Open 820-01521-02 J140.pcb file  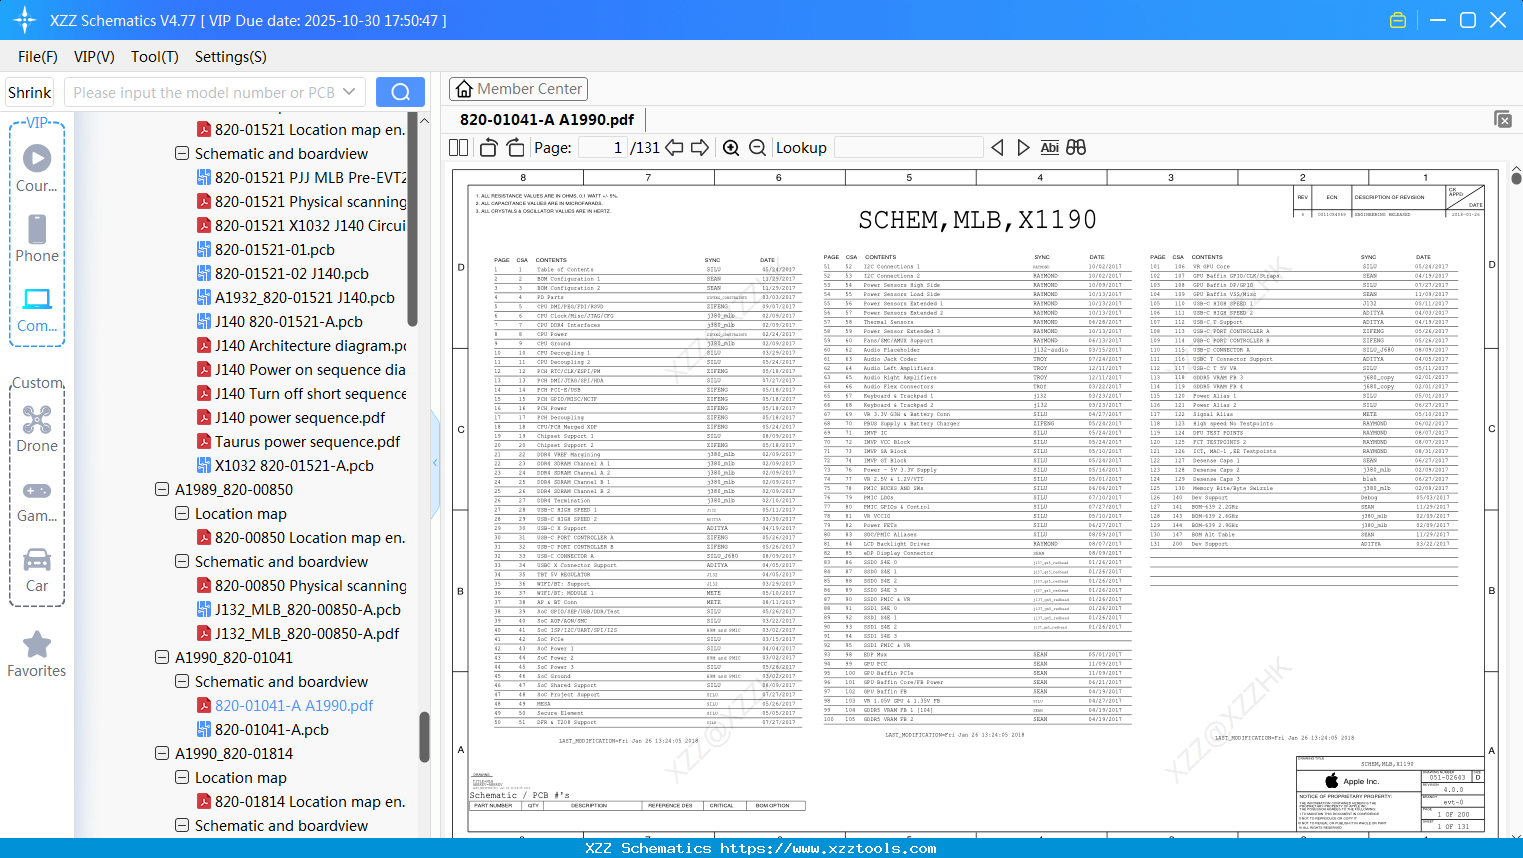[x=292, y=274]
